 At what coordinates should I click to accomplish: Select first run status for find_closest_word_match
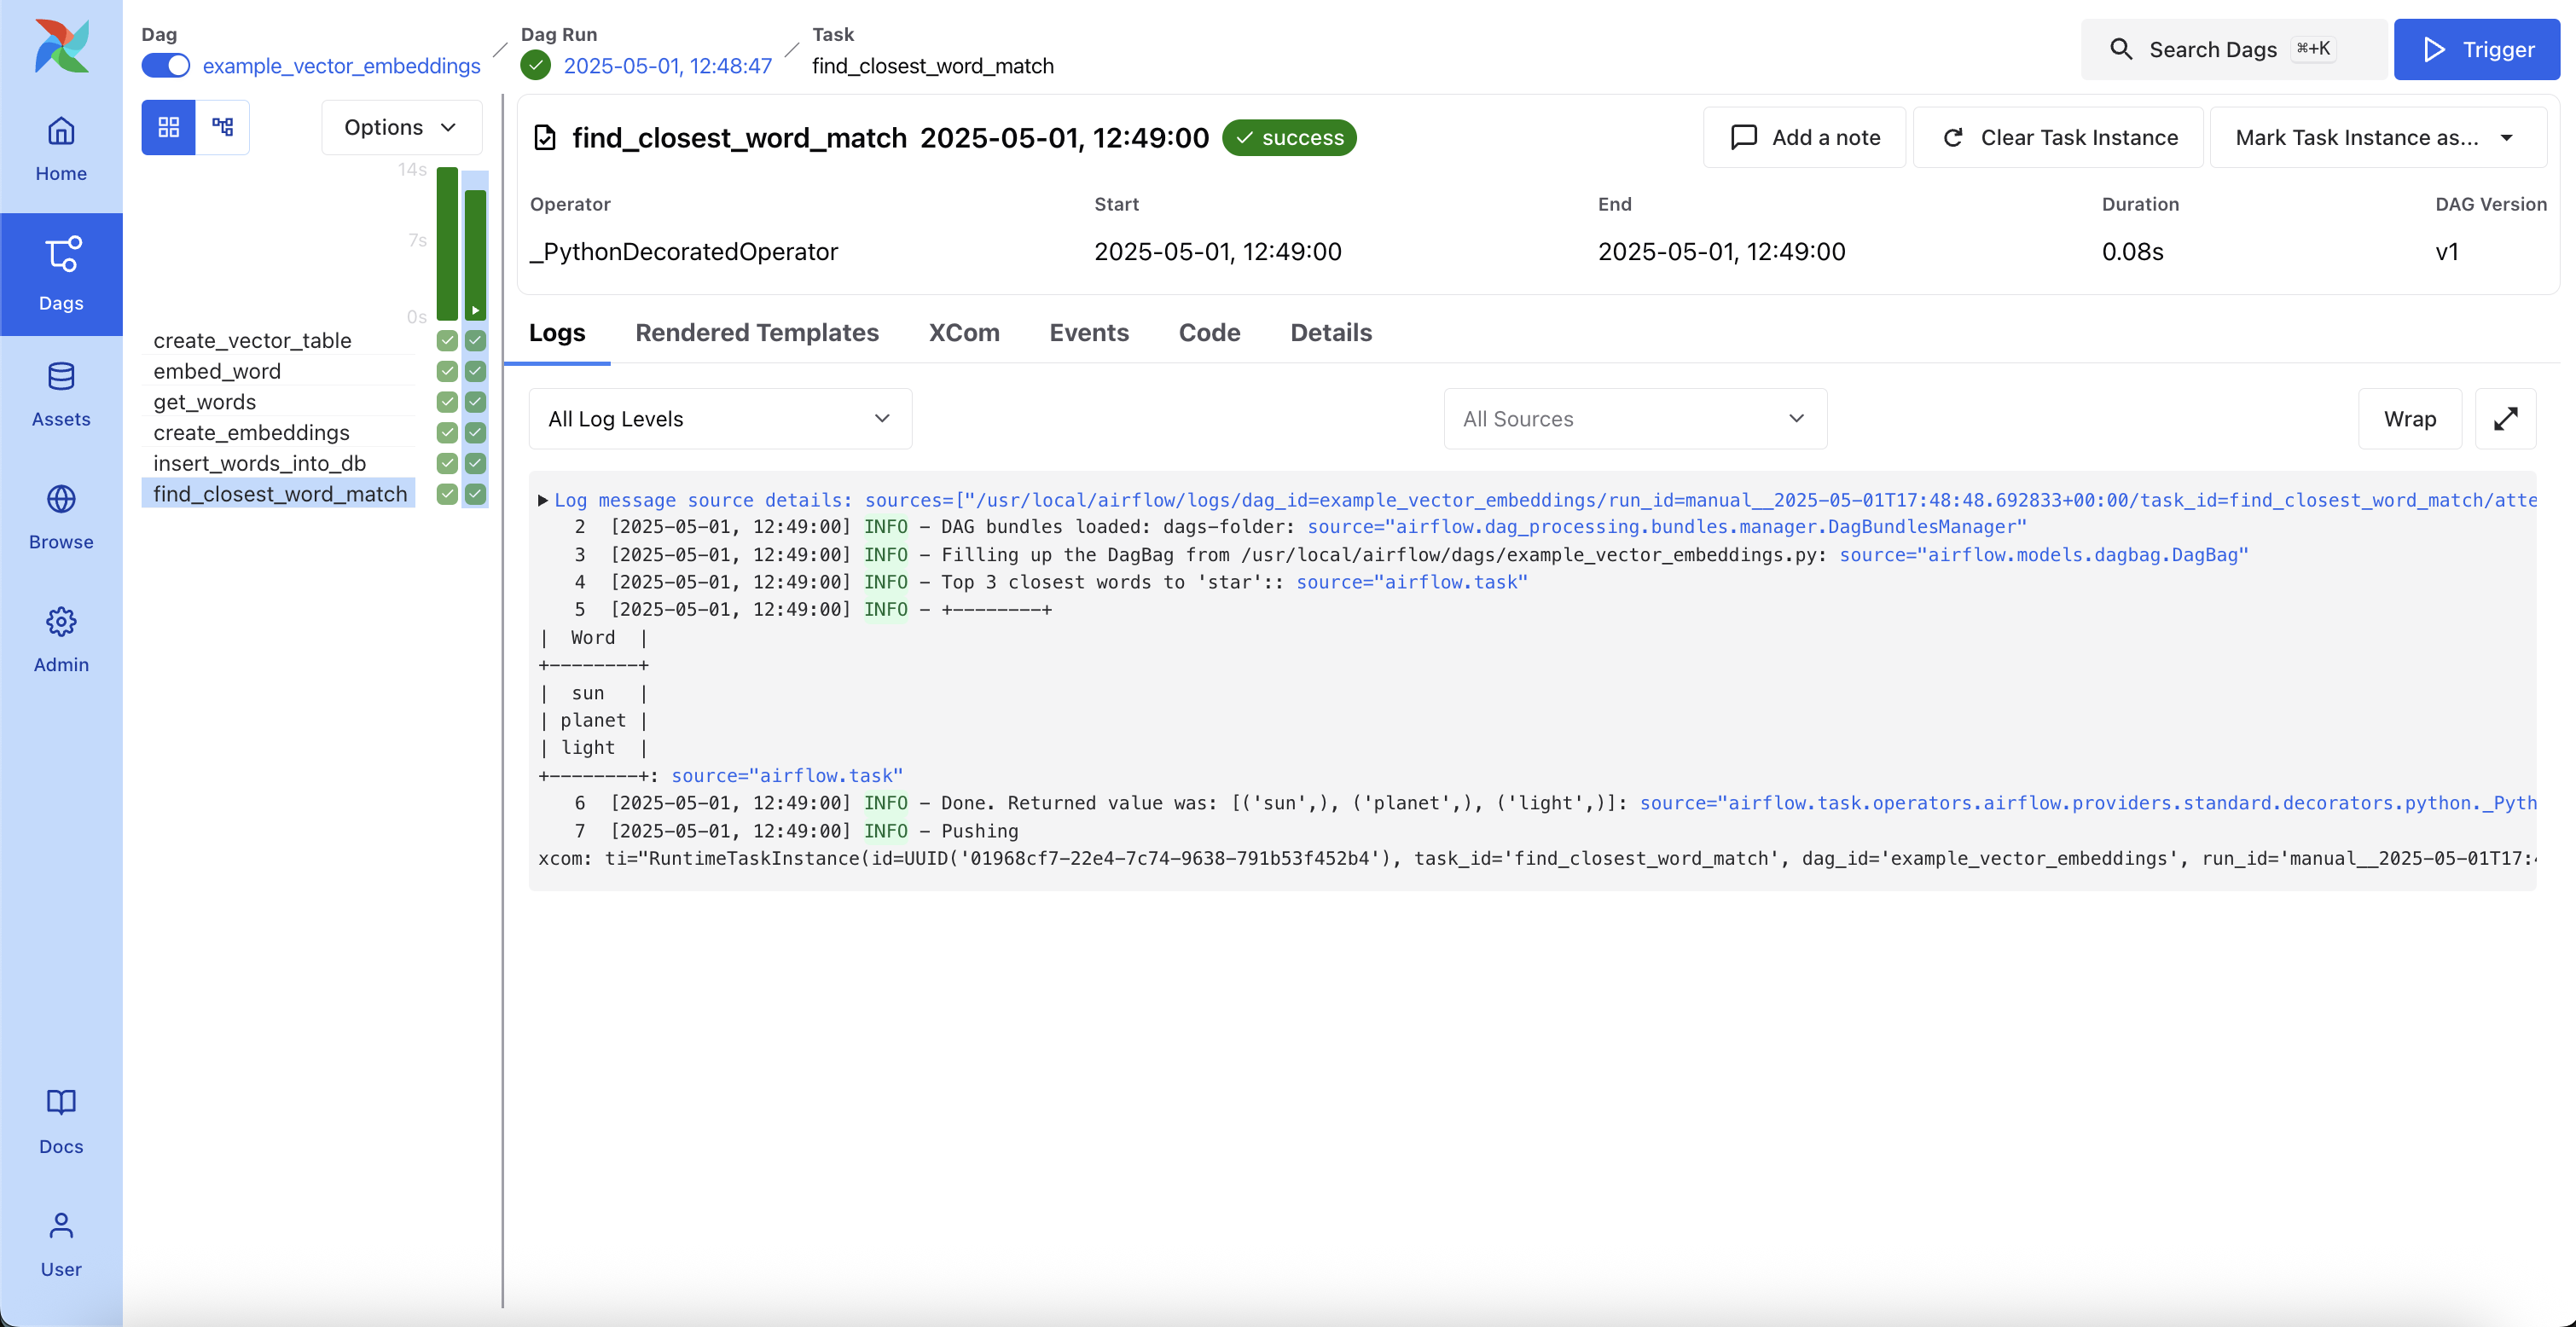point(447,494)
